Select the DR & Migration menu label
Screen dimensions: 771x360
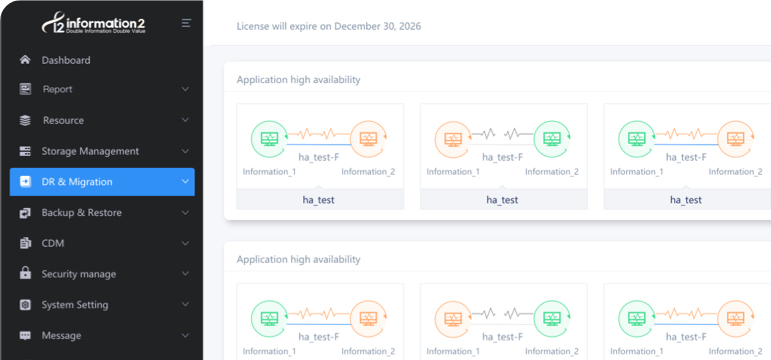coord(77,181)
